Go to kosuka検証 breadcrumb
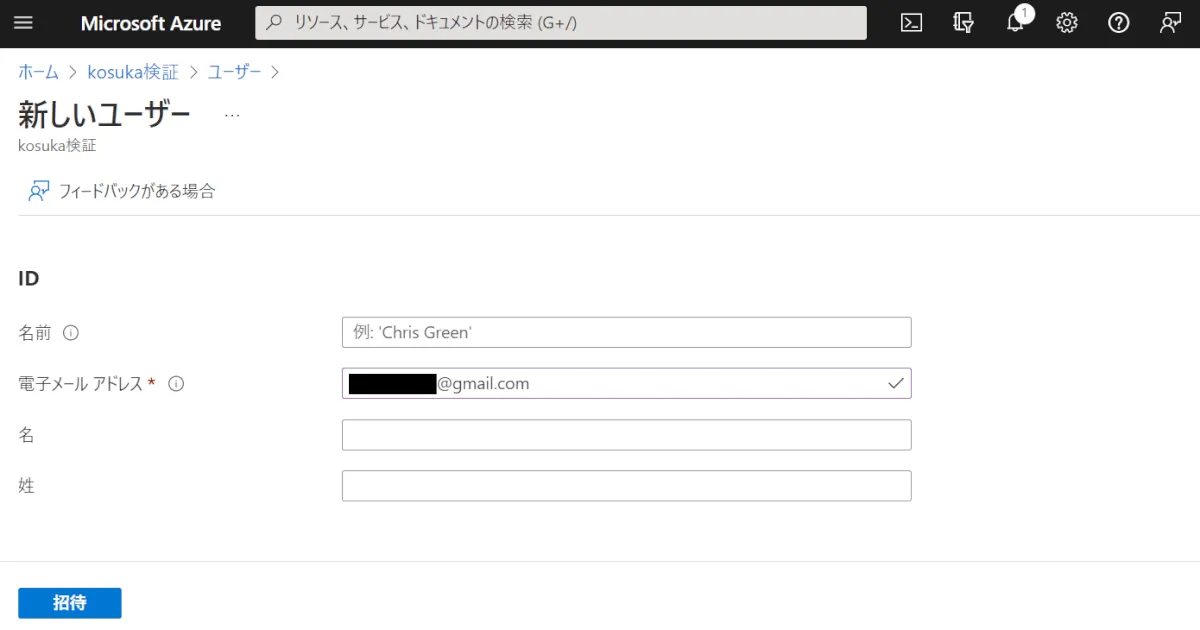Screen dimensions: 1200x630 click(x=133, y=72)
